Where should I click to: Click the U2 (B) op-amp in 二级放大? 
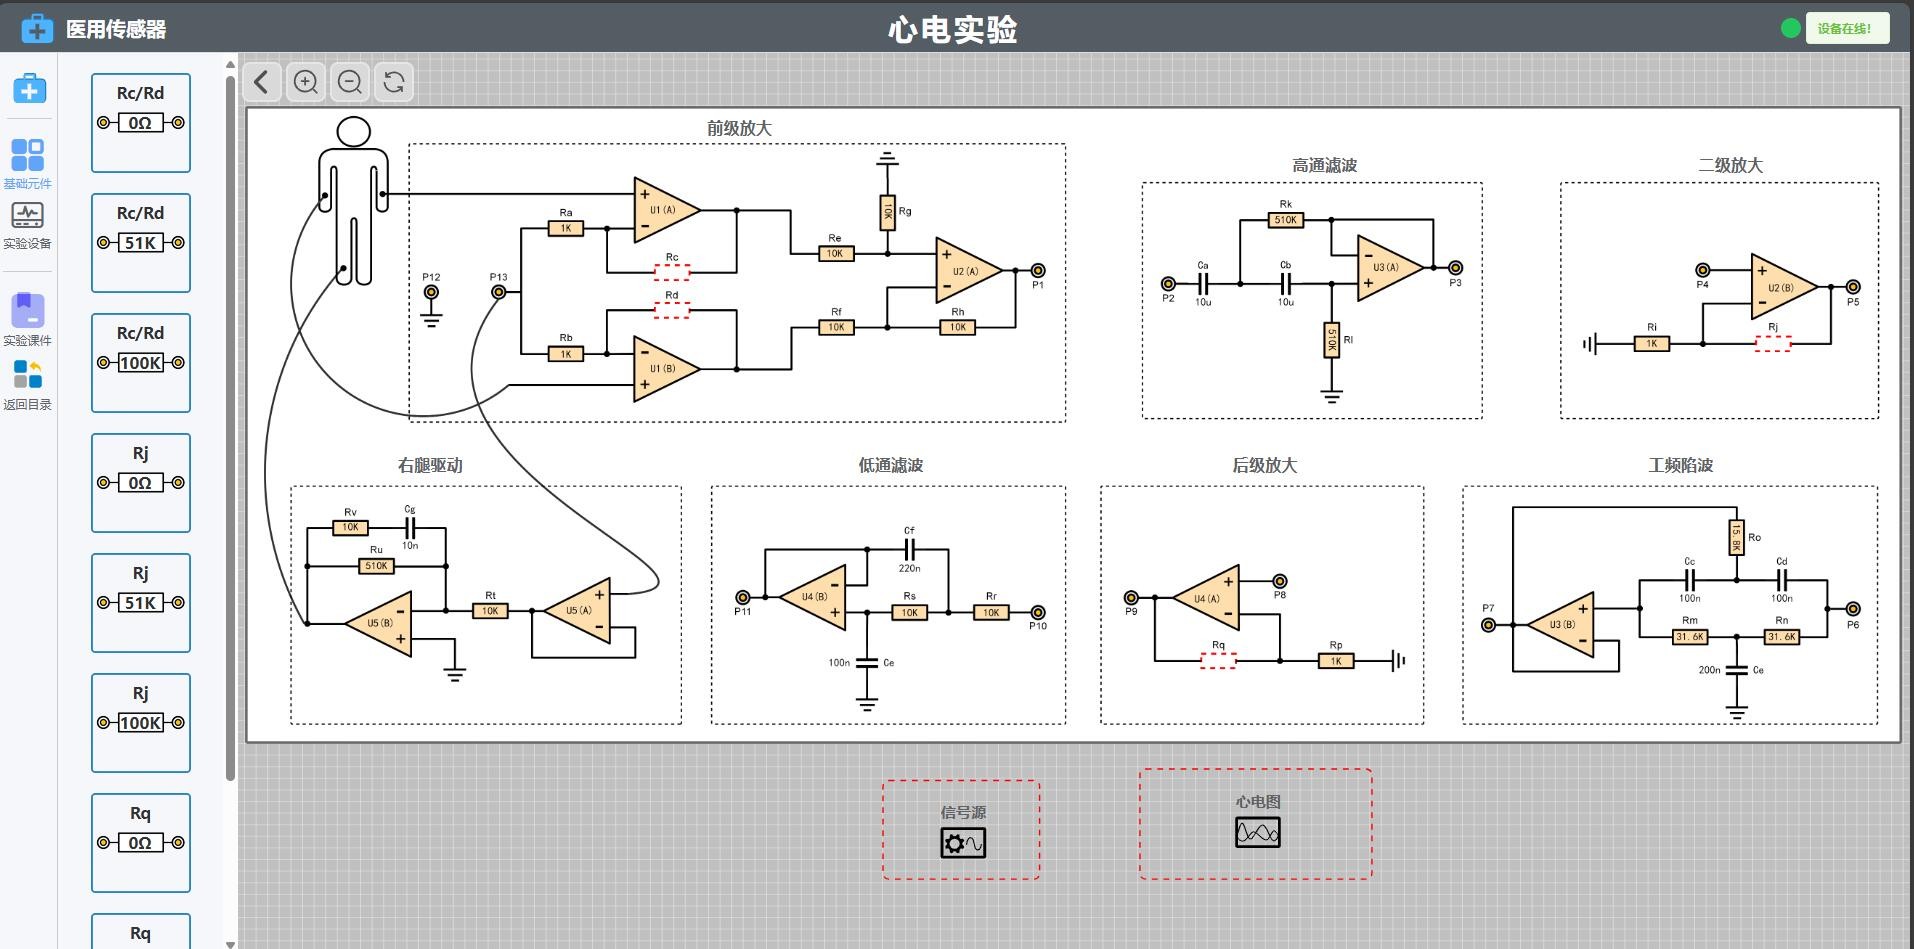click(x=1784, y=287)
